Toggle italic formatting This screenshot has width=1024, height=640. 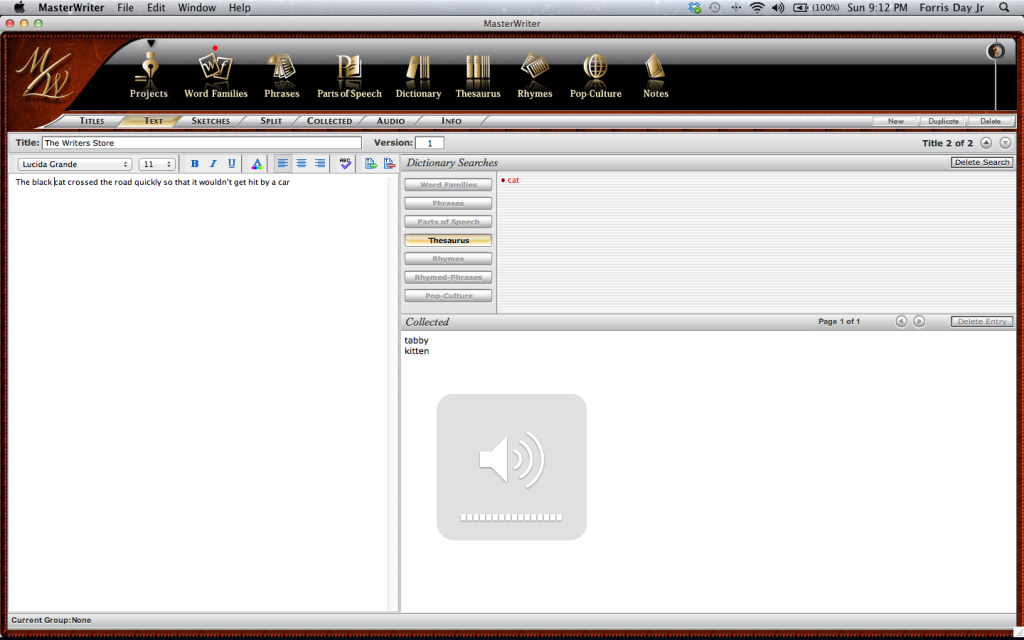[x=213, y=163]
